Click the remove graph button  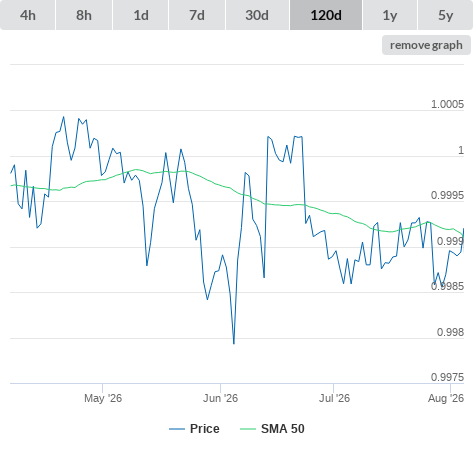[x=426, y=45]
